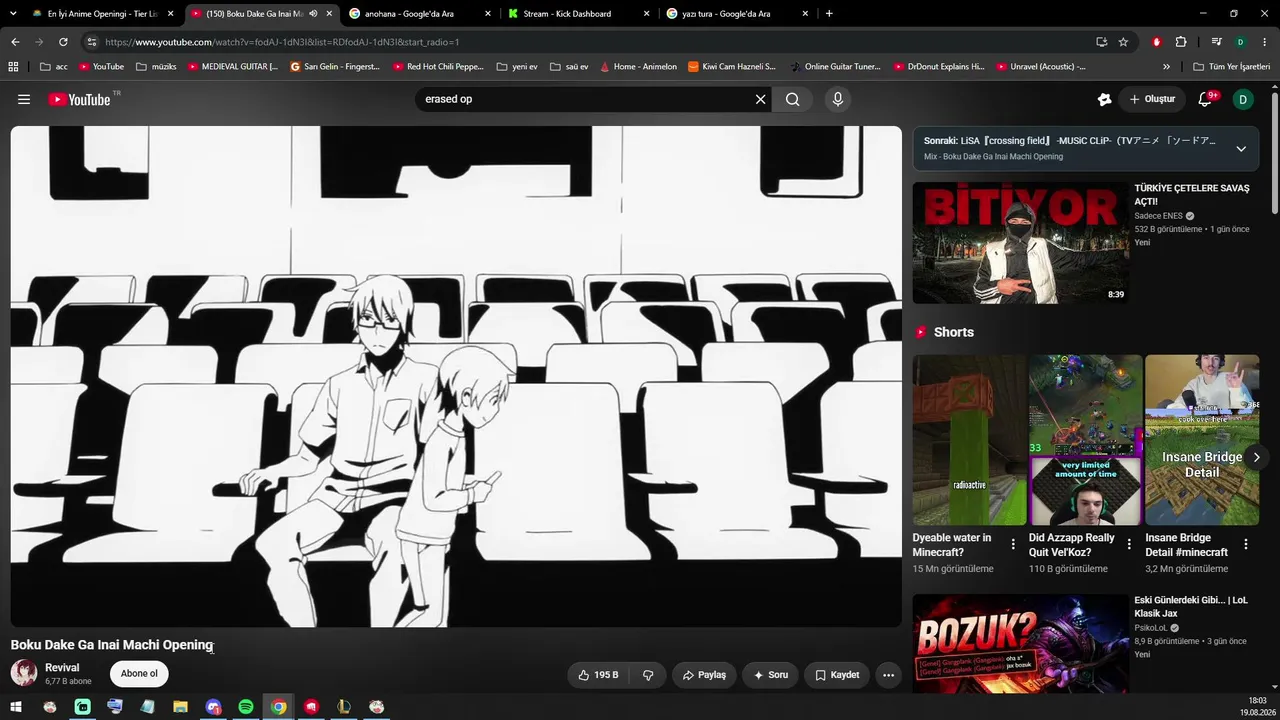Open Revival channel avatar
Screen dimensions: 1280x720
24,673
